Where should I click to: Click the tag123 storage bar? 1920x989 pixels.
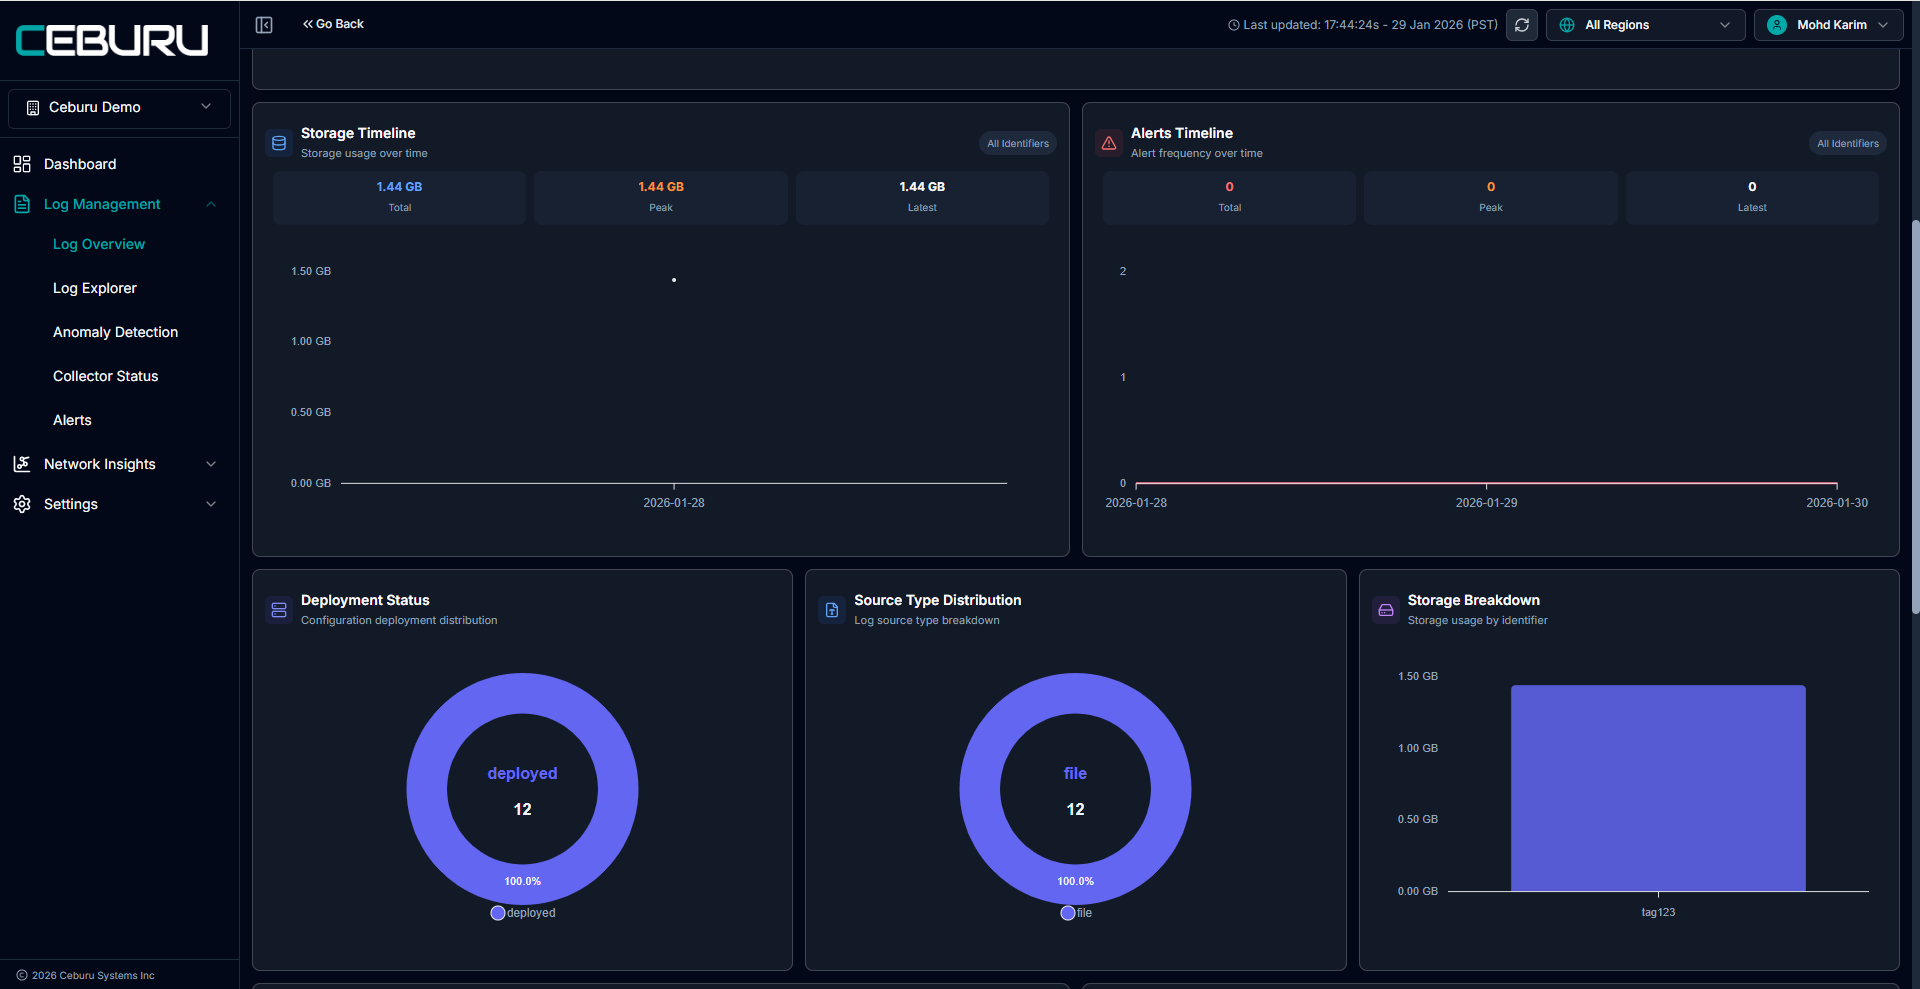click(1658, 788)
